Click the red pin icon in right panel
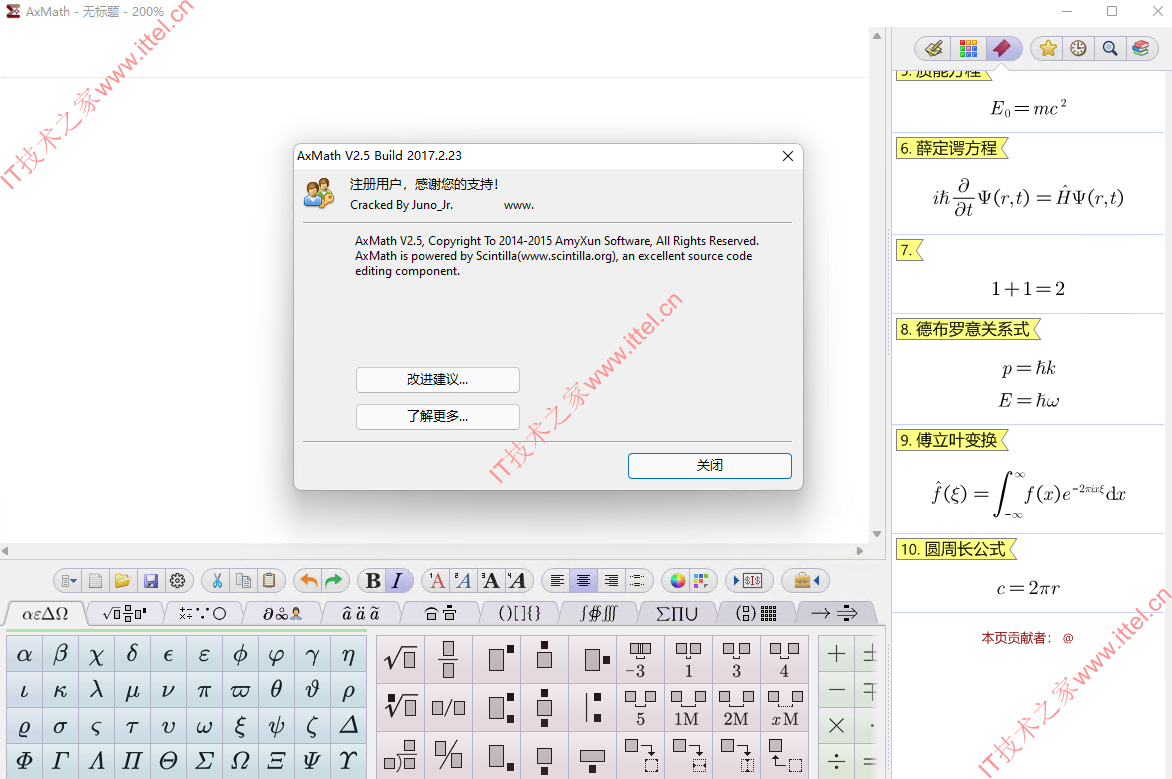The width and height of the screenshot is (1172, 779). pyautogui.click(x=1002, y=49)
